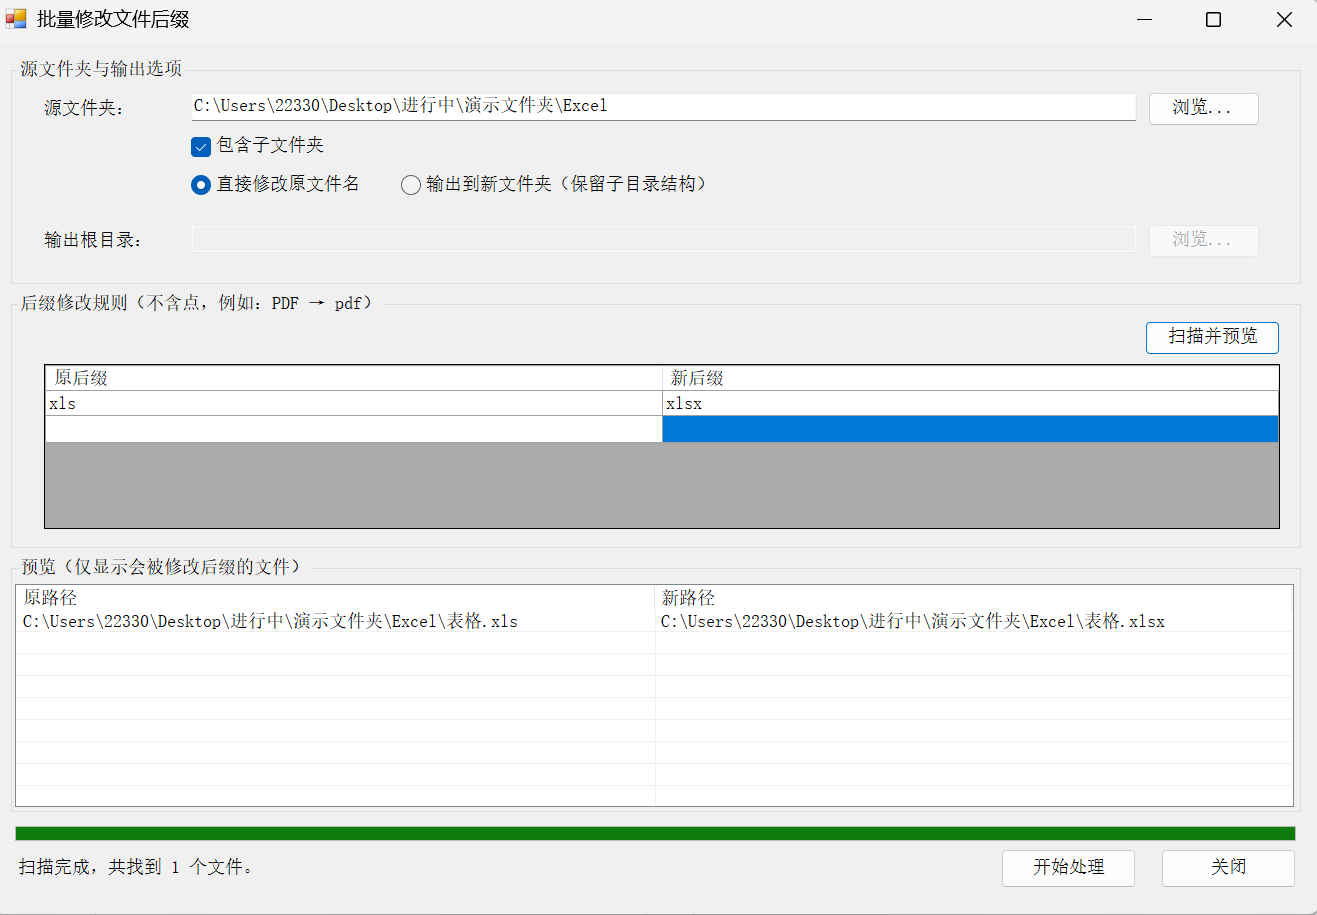Screen dimensions: 1317x915
Task: Select the xlsx cell in rules grid
Action: click(x=970, y=403)
